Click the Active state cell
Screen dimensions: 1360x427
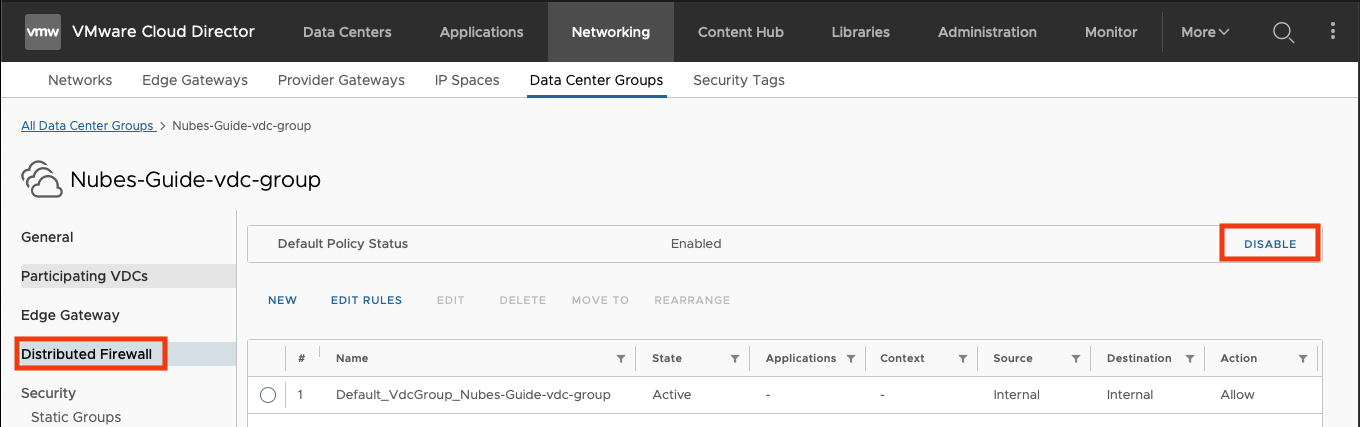click(671, 395)
